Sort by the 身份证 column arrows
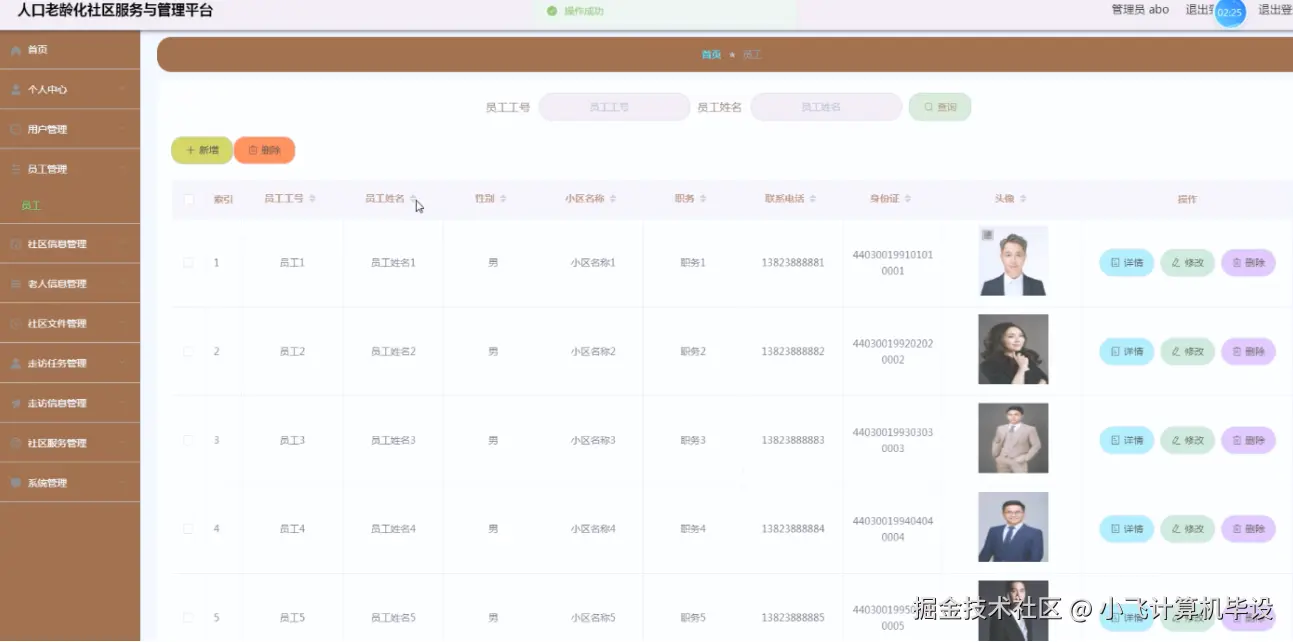Screen dimensions: 1293x642 pos(908,199)
